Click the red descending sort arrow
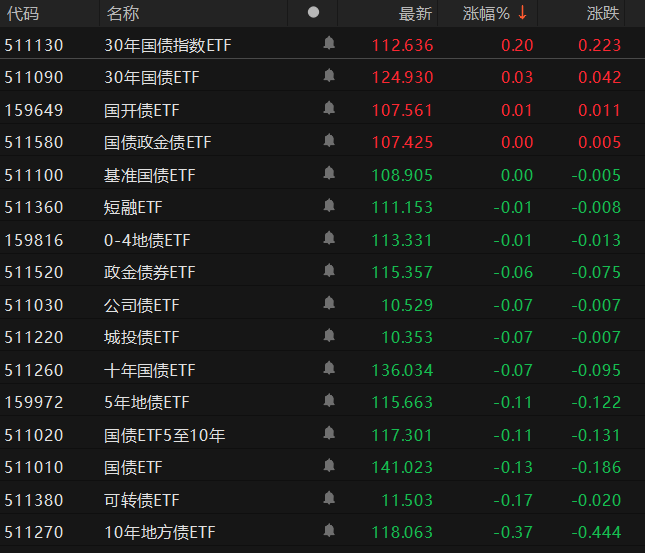This screenshot has height=553, width=645. (x=522, y=13)
